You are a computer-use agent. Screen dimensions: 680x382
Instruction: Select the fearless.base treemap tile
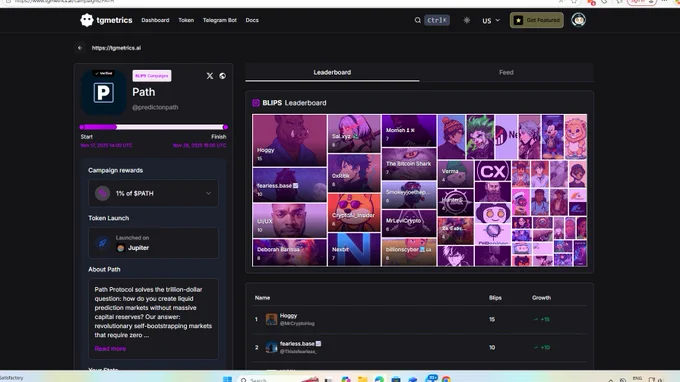click(x=290, y=184)
